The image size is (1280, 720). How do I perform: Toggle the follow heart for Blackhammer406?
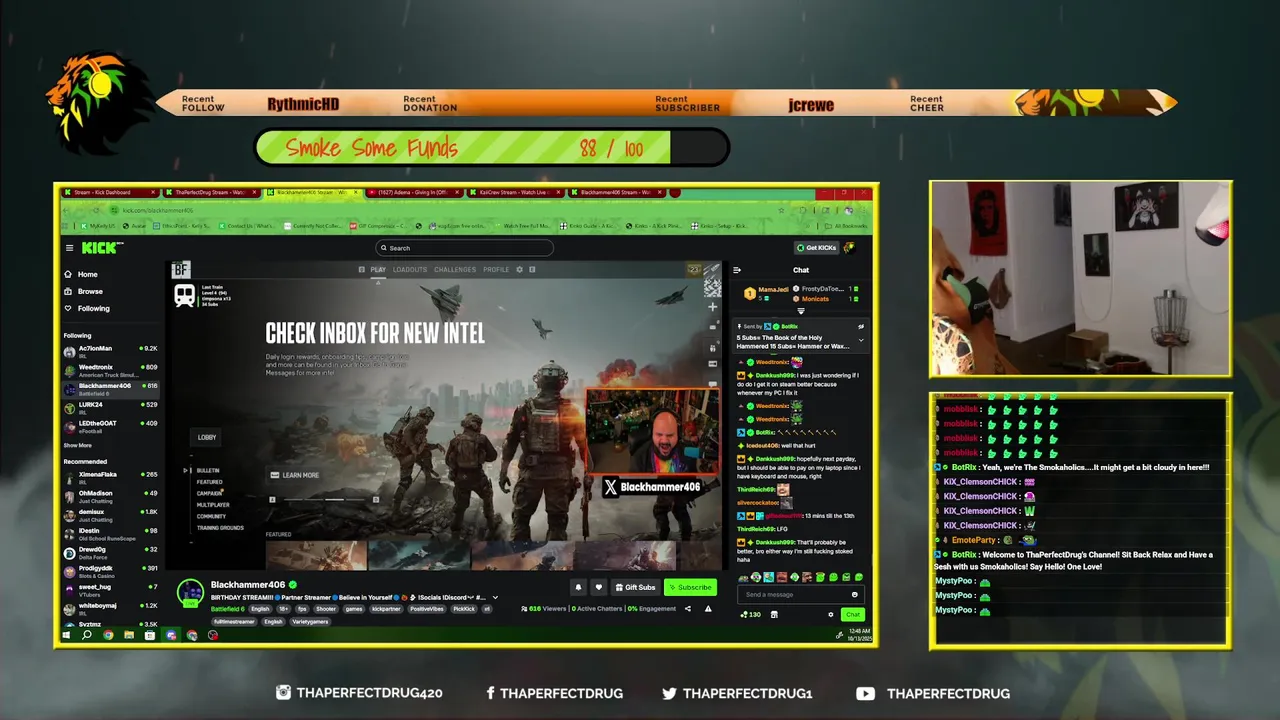[x=598, y=587]
